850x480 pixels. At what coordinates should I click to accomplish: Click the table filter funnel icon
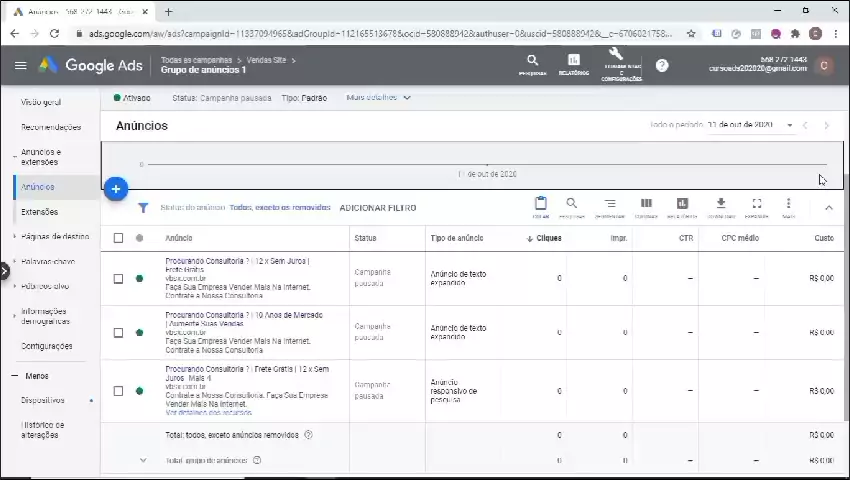[143, 208]
